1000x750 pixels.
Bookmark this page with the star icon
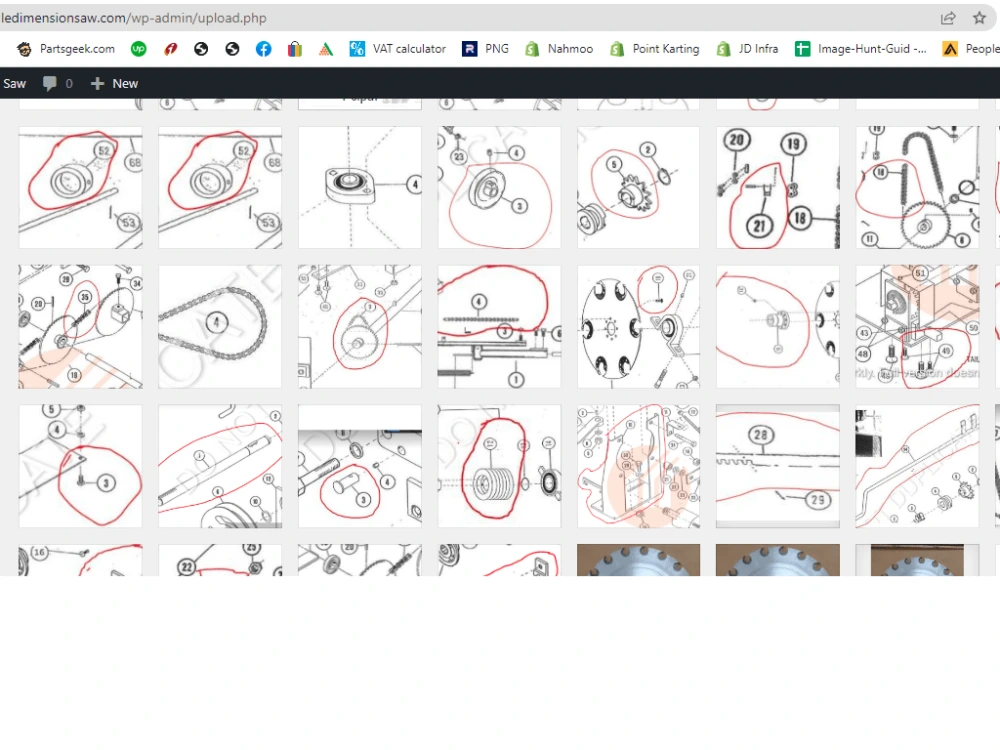click(980, 18)
